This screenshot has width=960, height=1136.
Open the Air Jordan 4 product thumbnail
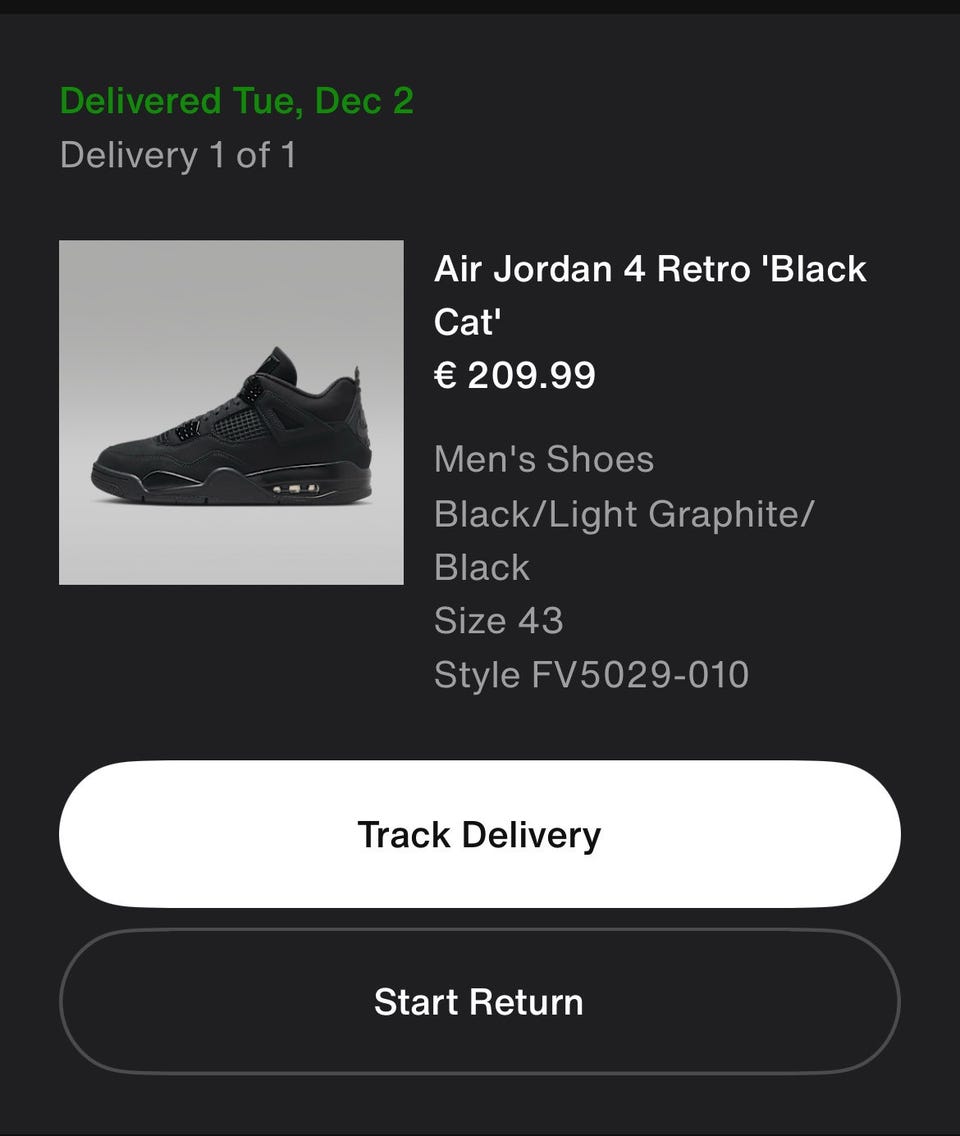231,412
